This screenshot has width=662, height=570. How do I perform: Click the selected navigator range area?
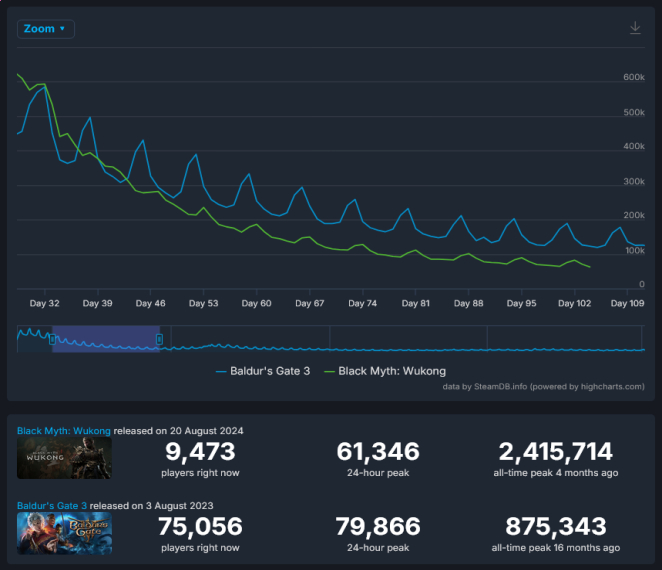click(106, 339)
